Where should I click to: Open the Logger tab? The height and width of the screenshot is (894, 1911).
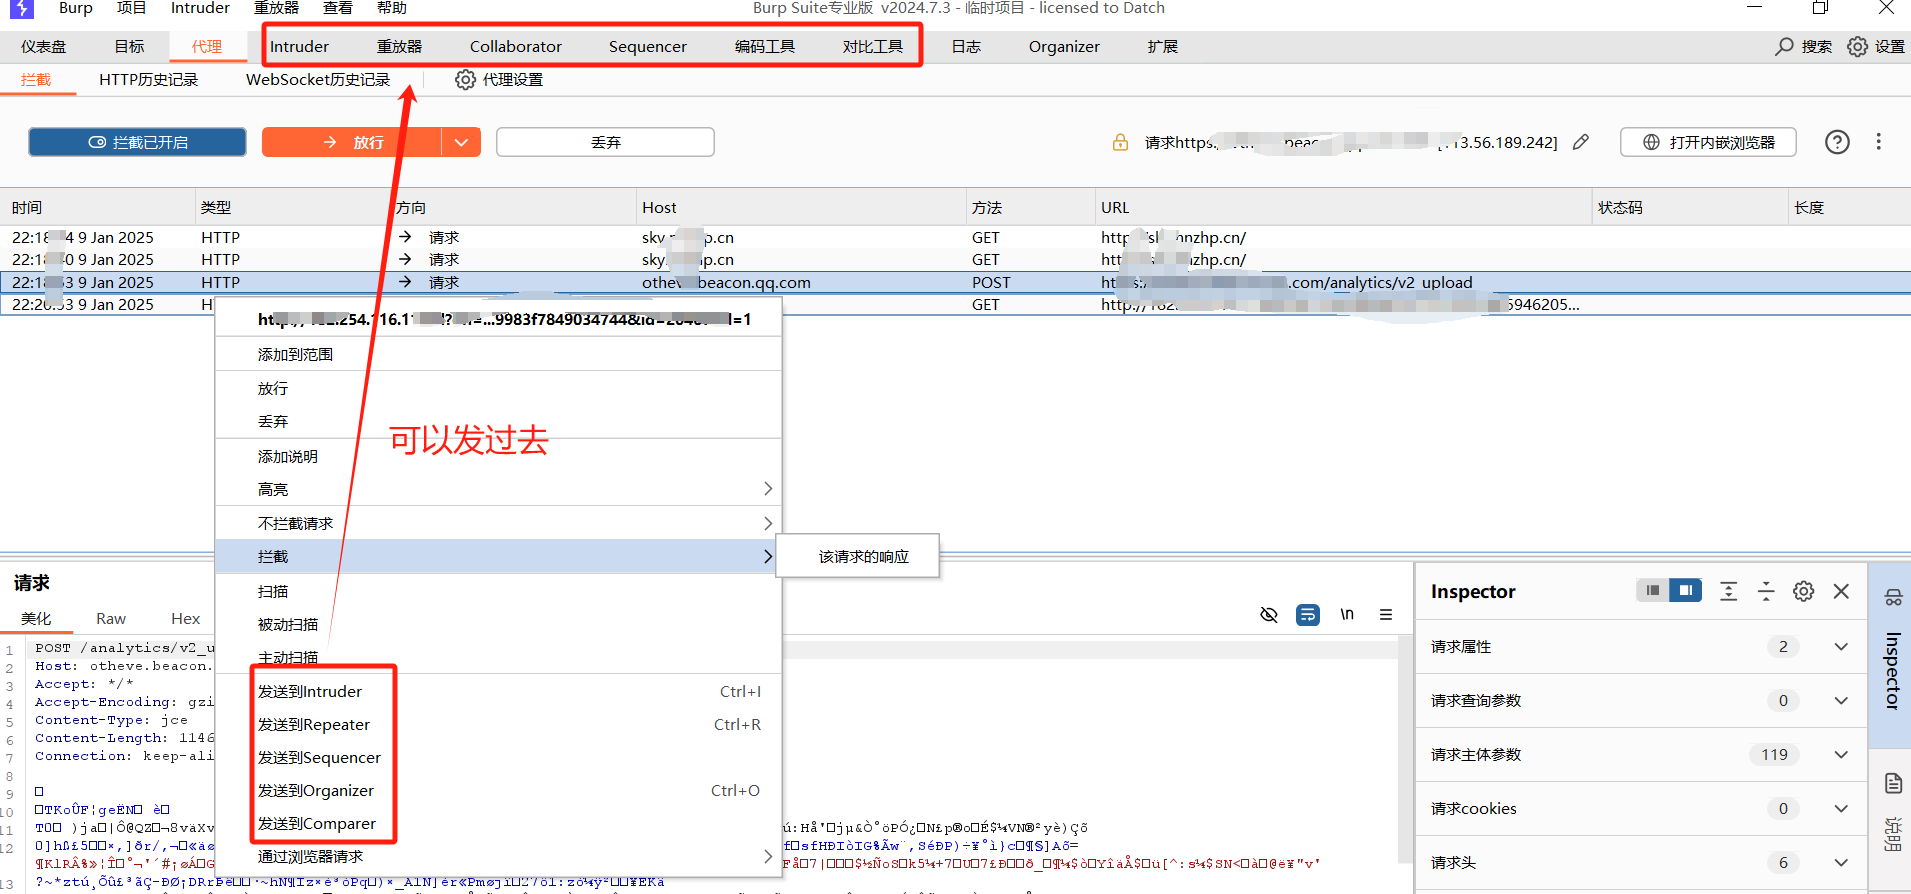pos(966,46)
